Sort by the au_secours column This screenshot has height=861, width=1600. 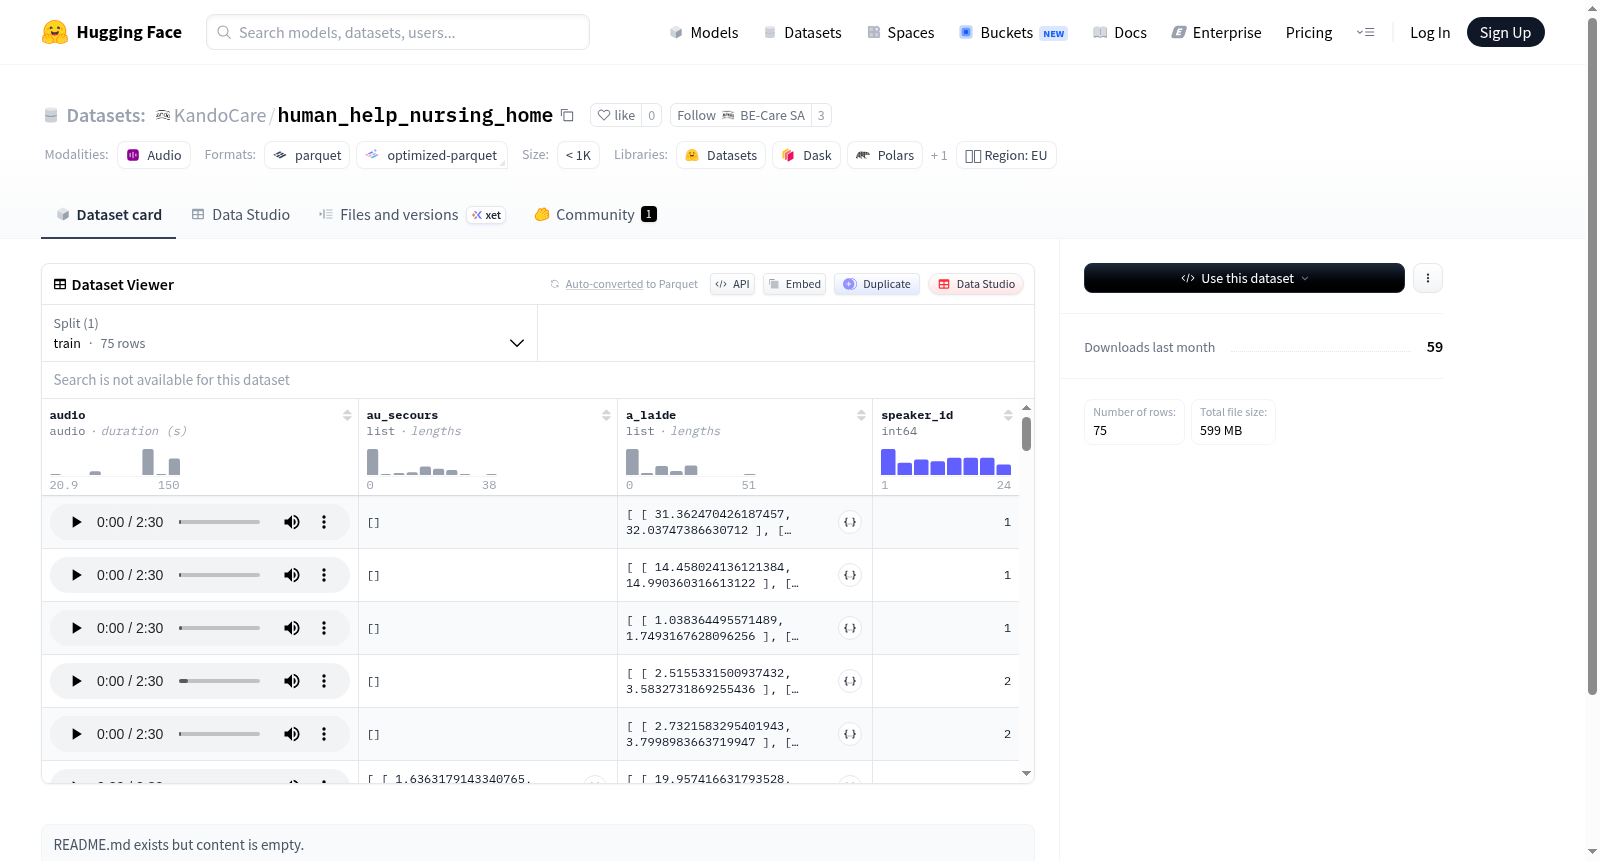click(x=606, y=415)
